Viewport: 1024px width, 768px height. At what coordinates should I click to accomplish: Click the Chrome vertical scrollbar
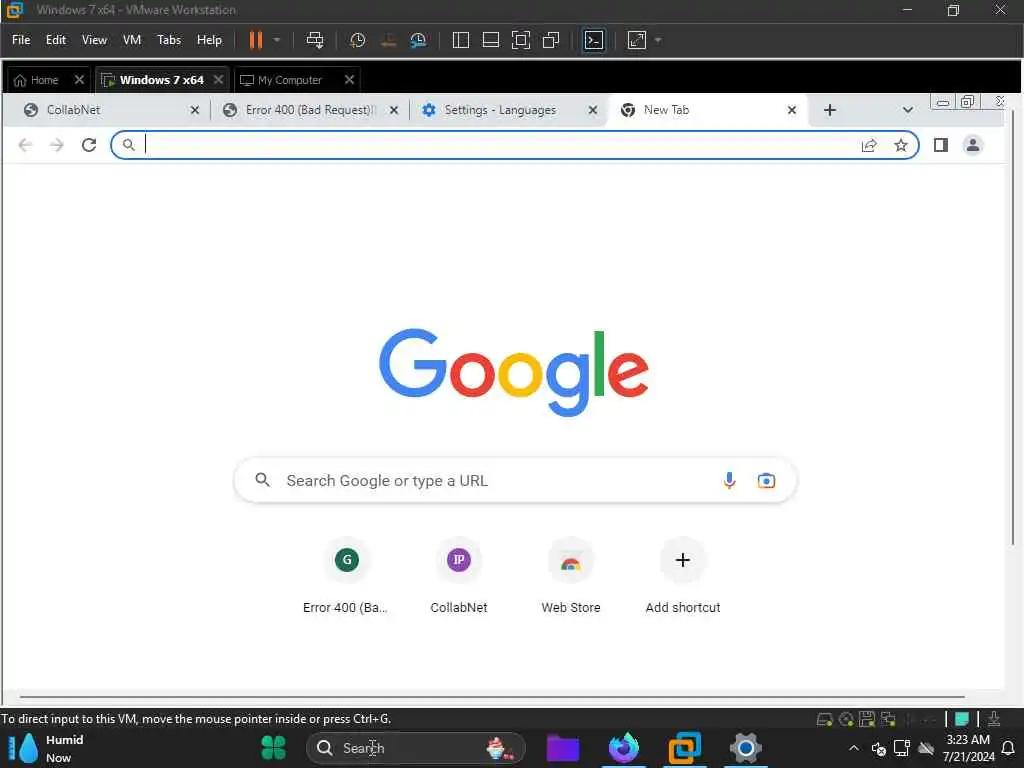[1013, 327]
